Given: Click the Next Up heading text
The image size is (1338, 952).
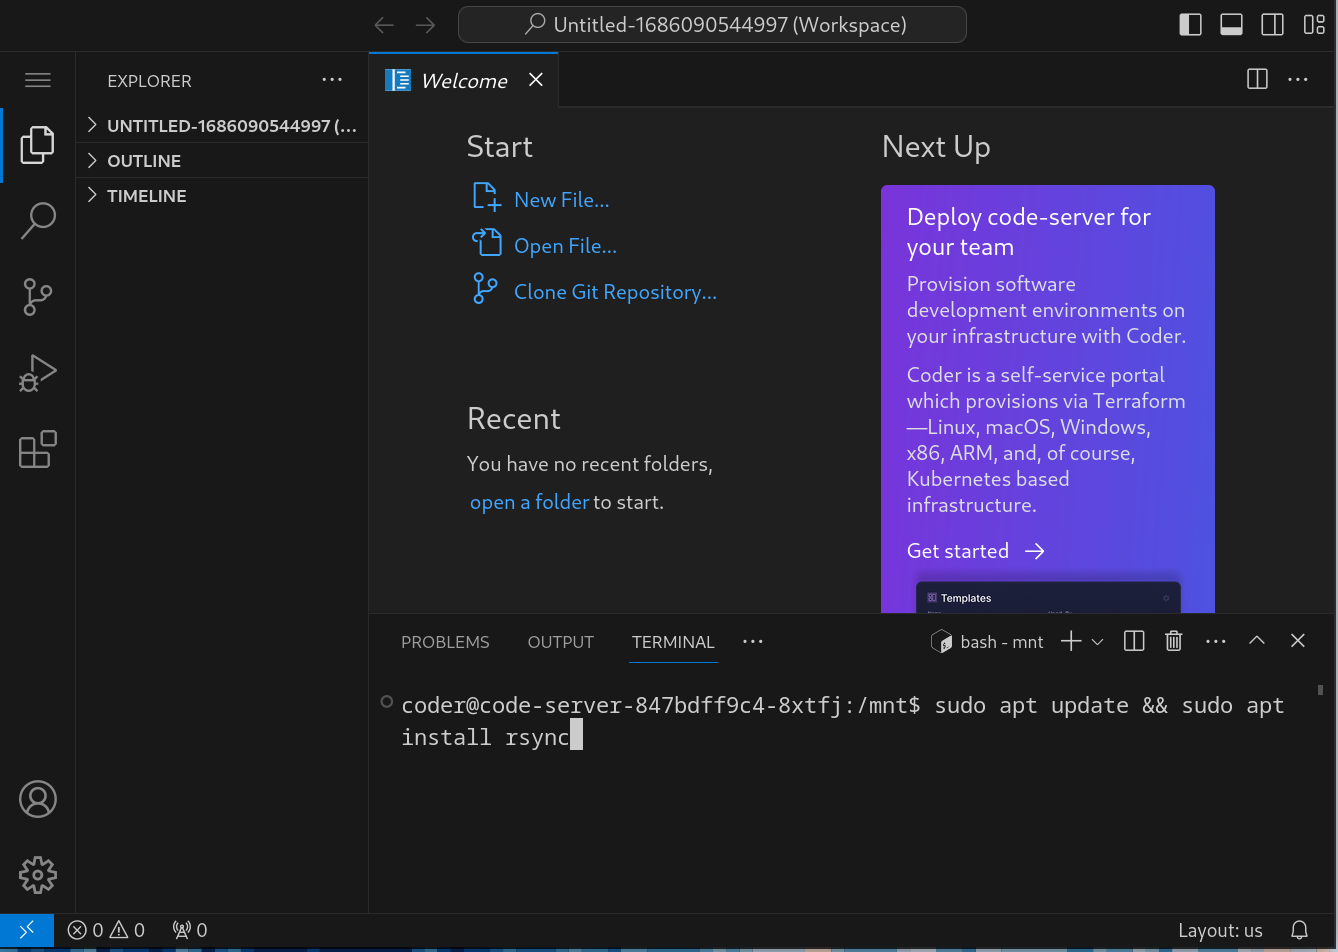Looking at the screenshot, I should pyautogui.click(x=936, y=147).
